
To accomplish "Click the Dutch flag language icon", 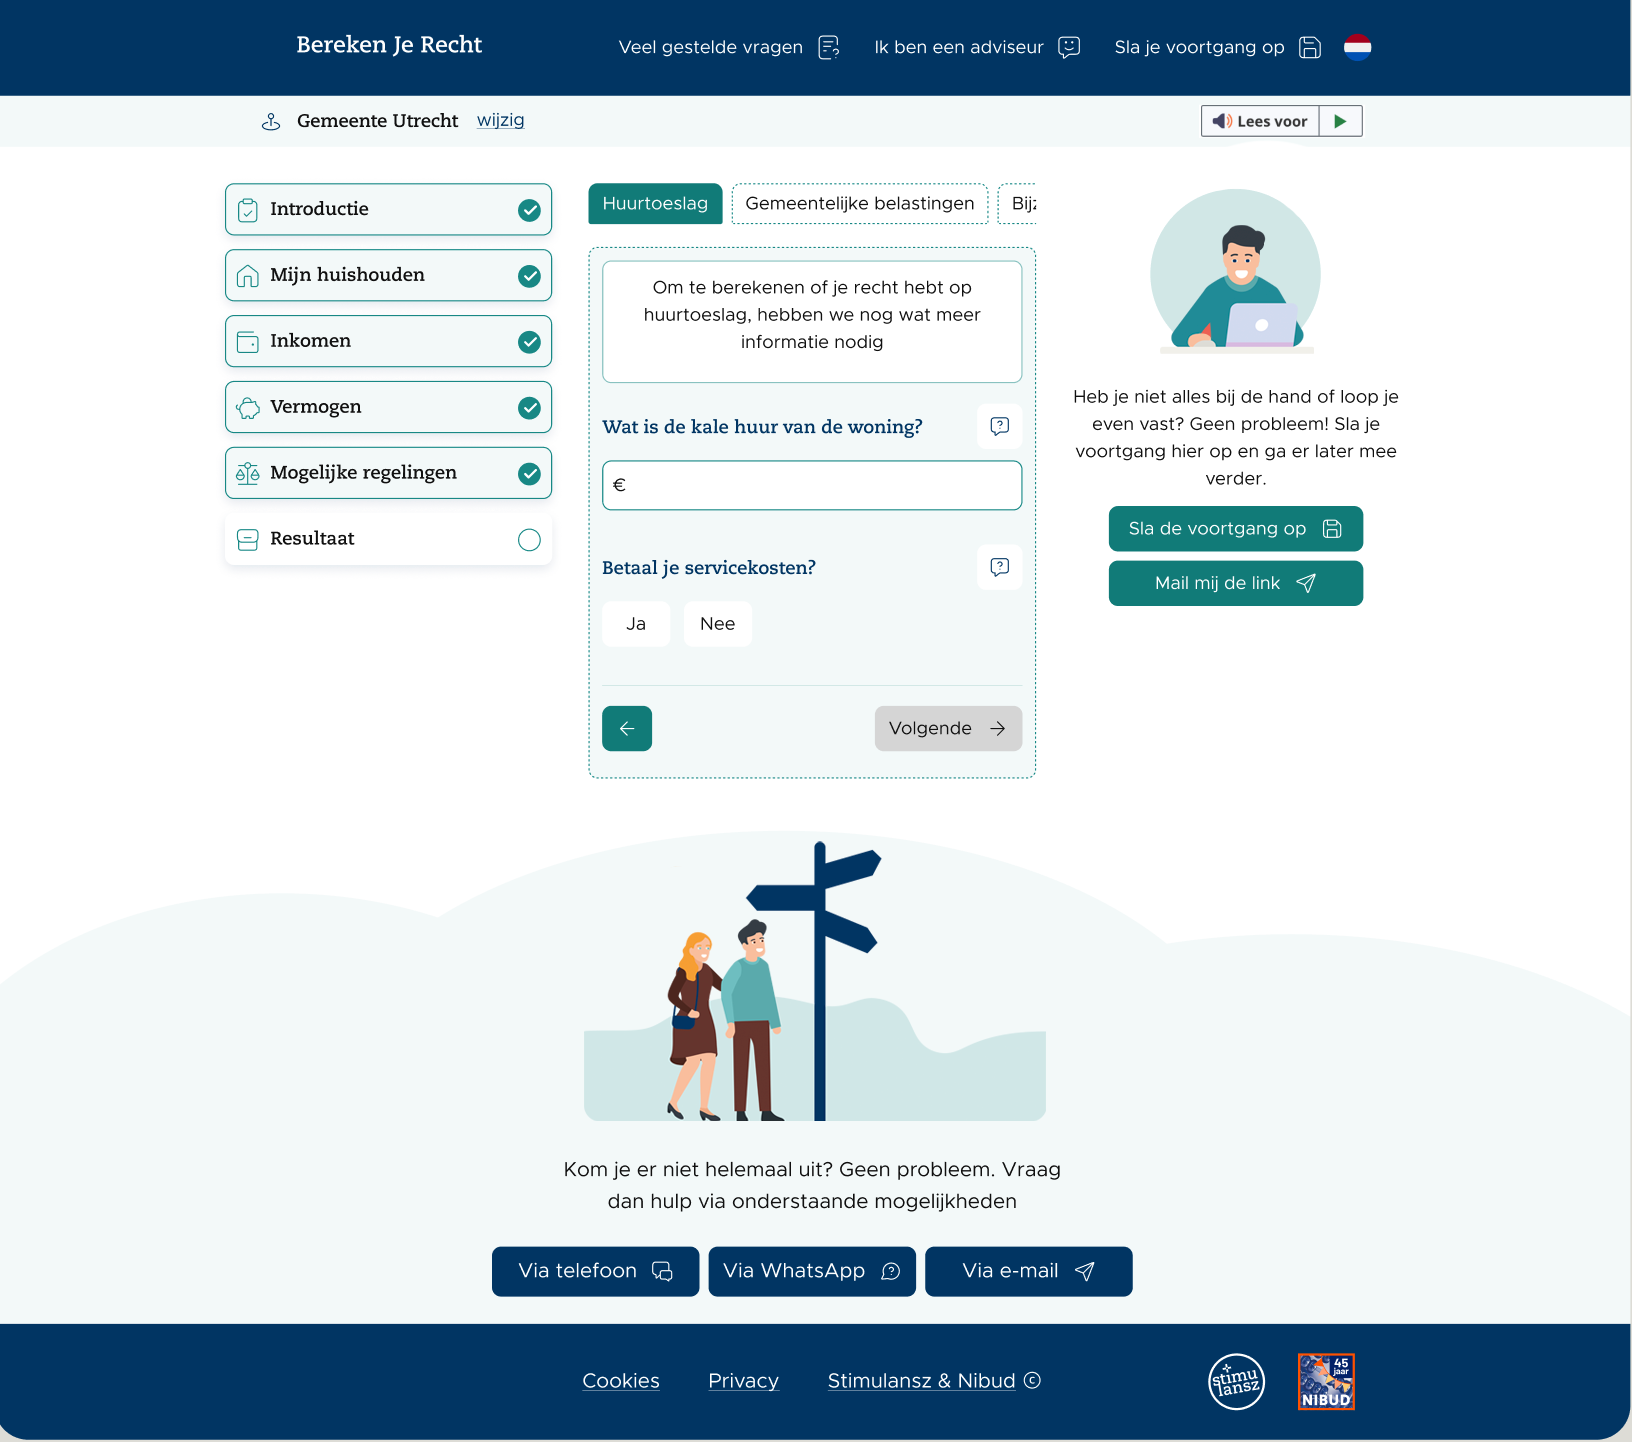I will tap(1357, 47).
